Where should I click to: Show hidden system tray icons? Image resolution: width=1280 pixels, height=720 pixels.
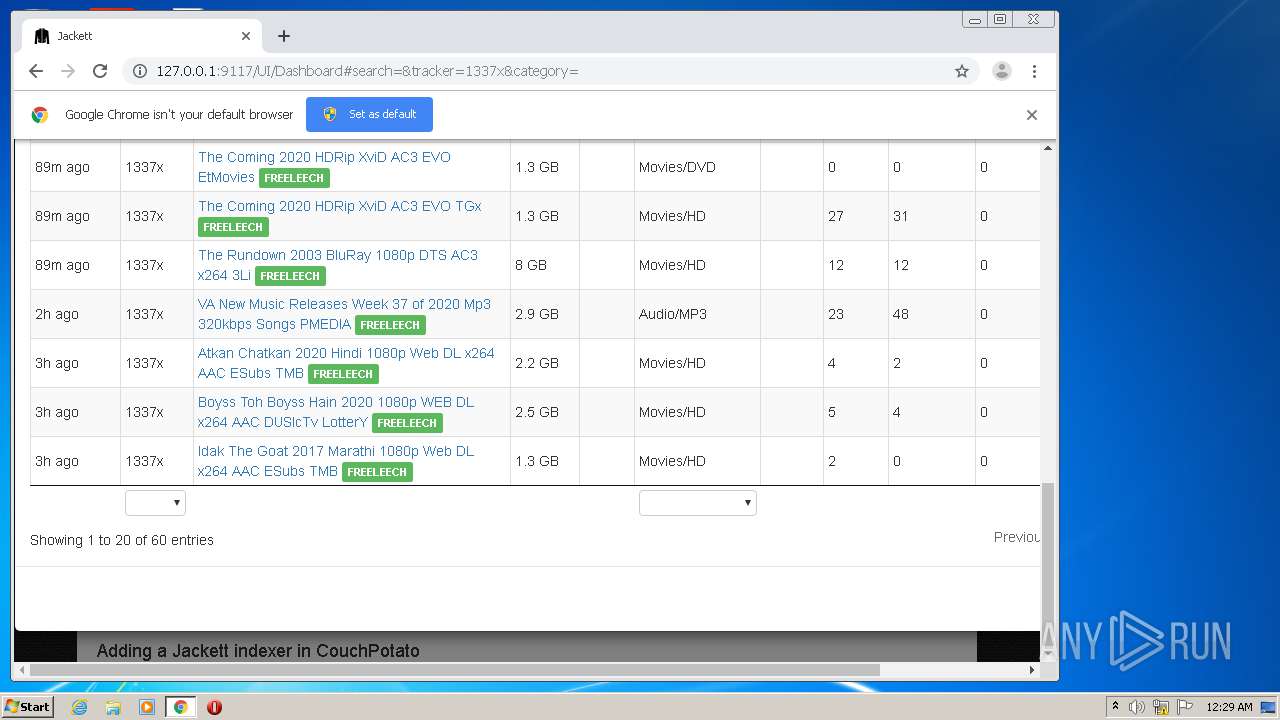tap(1115, 707)
